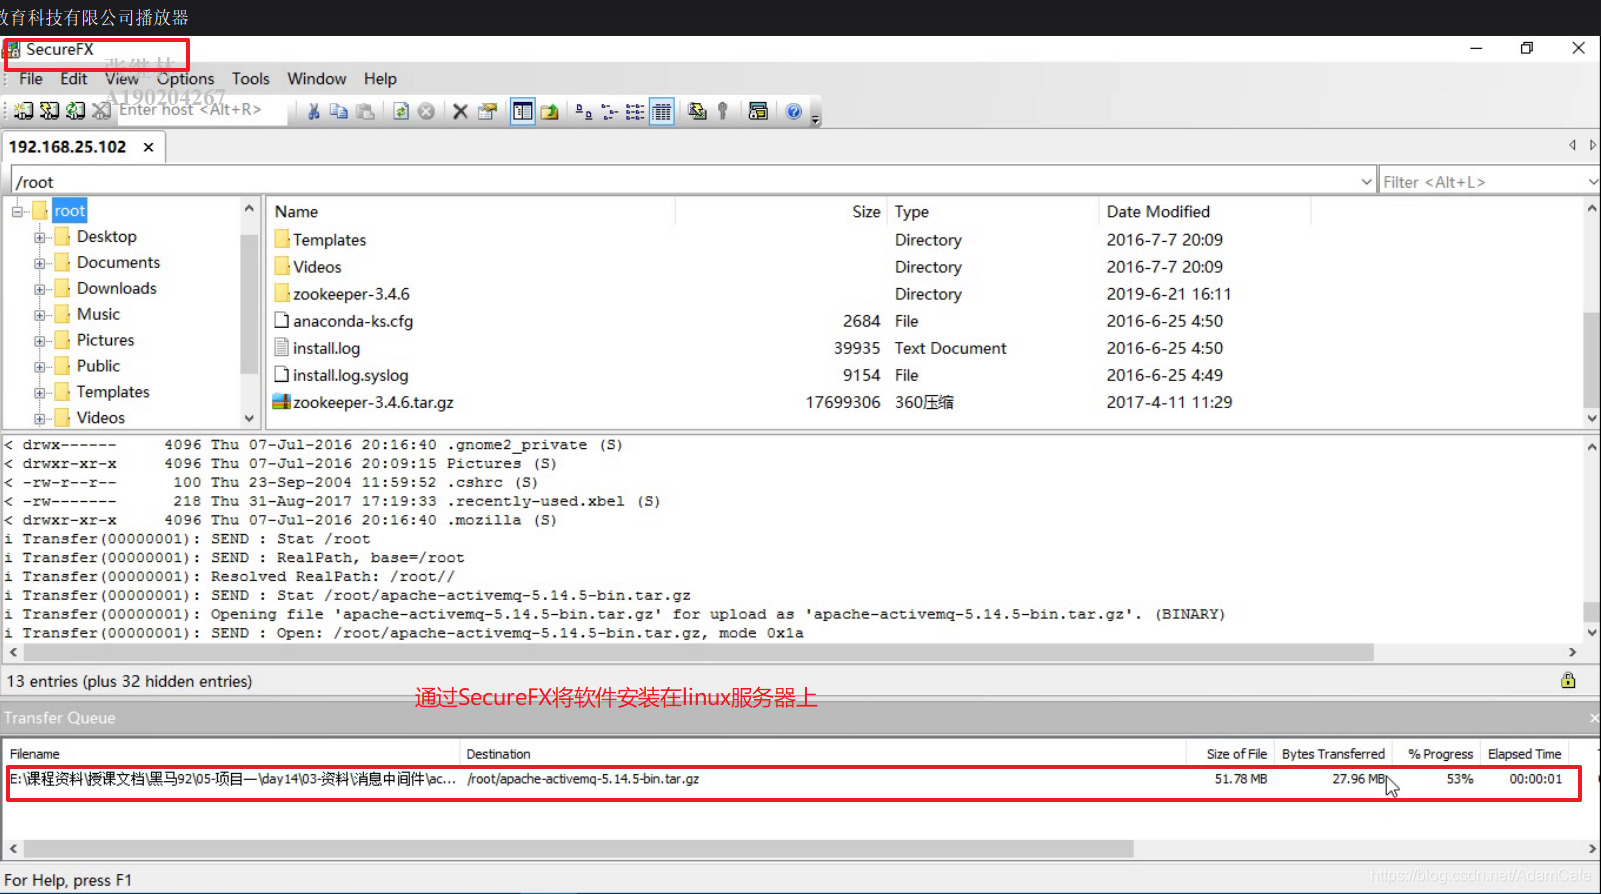This screenshot has width=1601, height=894.
Task: Expand the Downloads tree folder
Action: pos(40,289)
